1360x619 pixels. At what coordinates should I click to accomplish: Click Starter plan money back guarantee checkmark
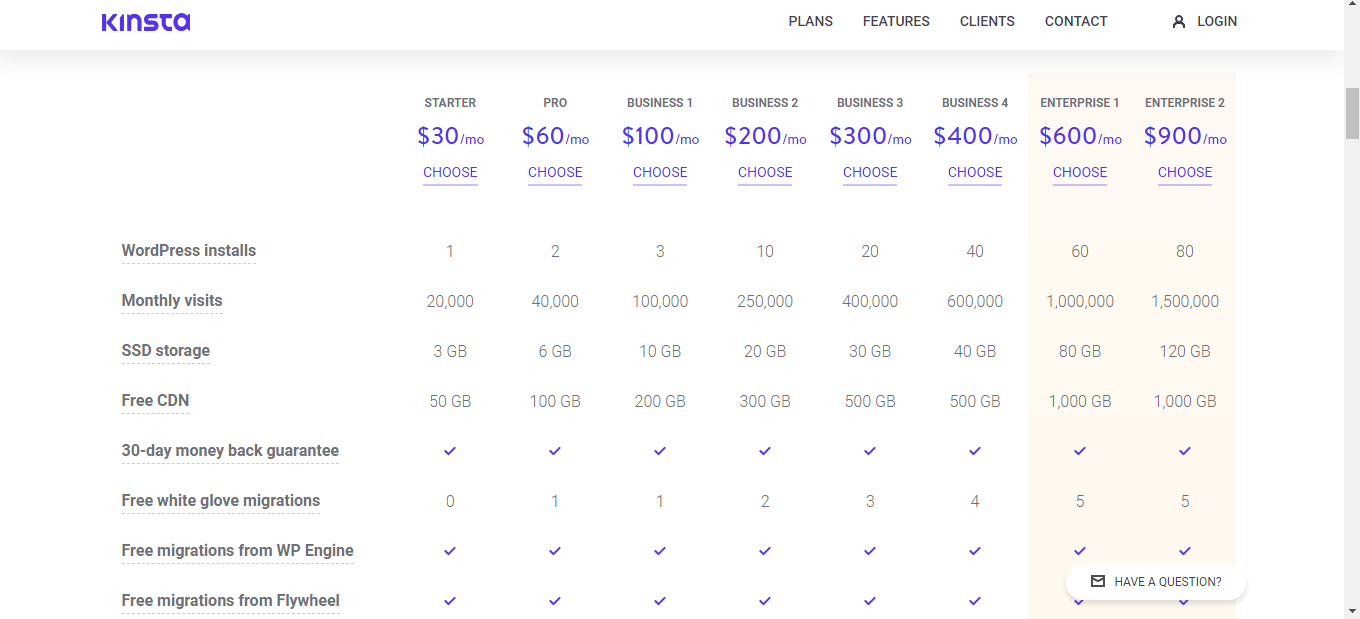[x=450, y=451]
